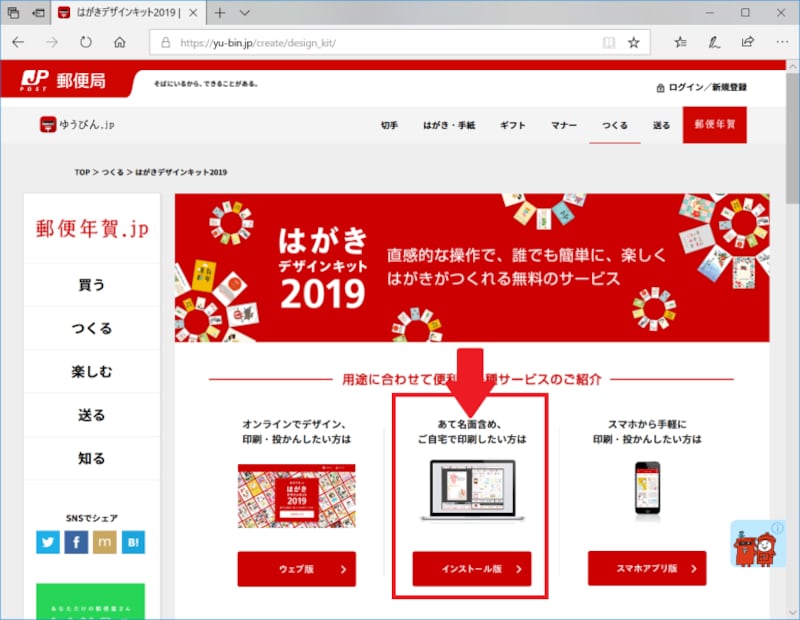The width and height of the screenshot is (800, 620).
Task: Click the Share icon in Edge toolbar
Action: tap(746, 43)
